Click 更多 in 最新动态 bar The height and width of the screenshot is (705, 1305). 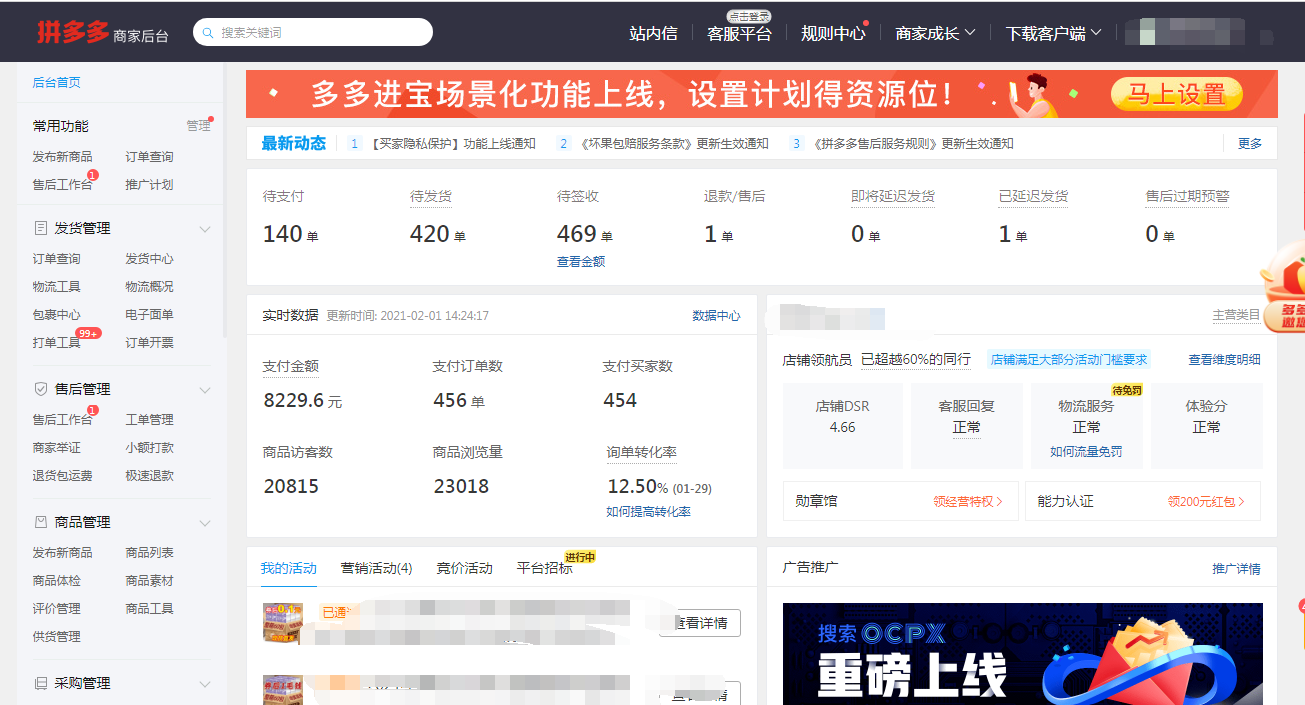1250,144
